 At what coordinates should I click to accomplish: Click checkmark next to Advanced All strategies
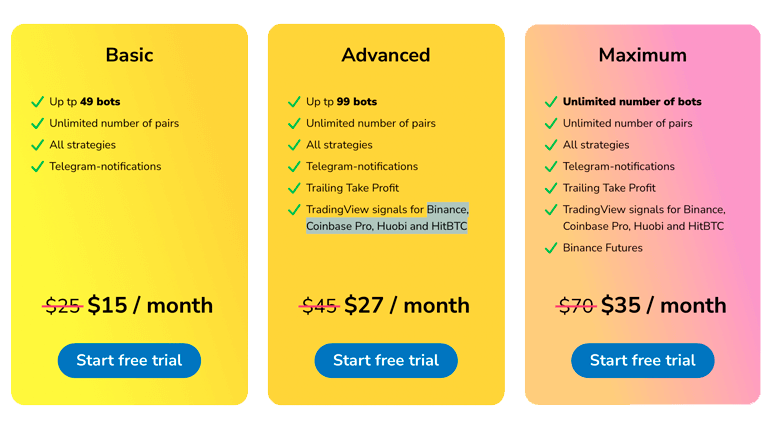click(x=294, y=145)
